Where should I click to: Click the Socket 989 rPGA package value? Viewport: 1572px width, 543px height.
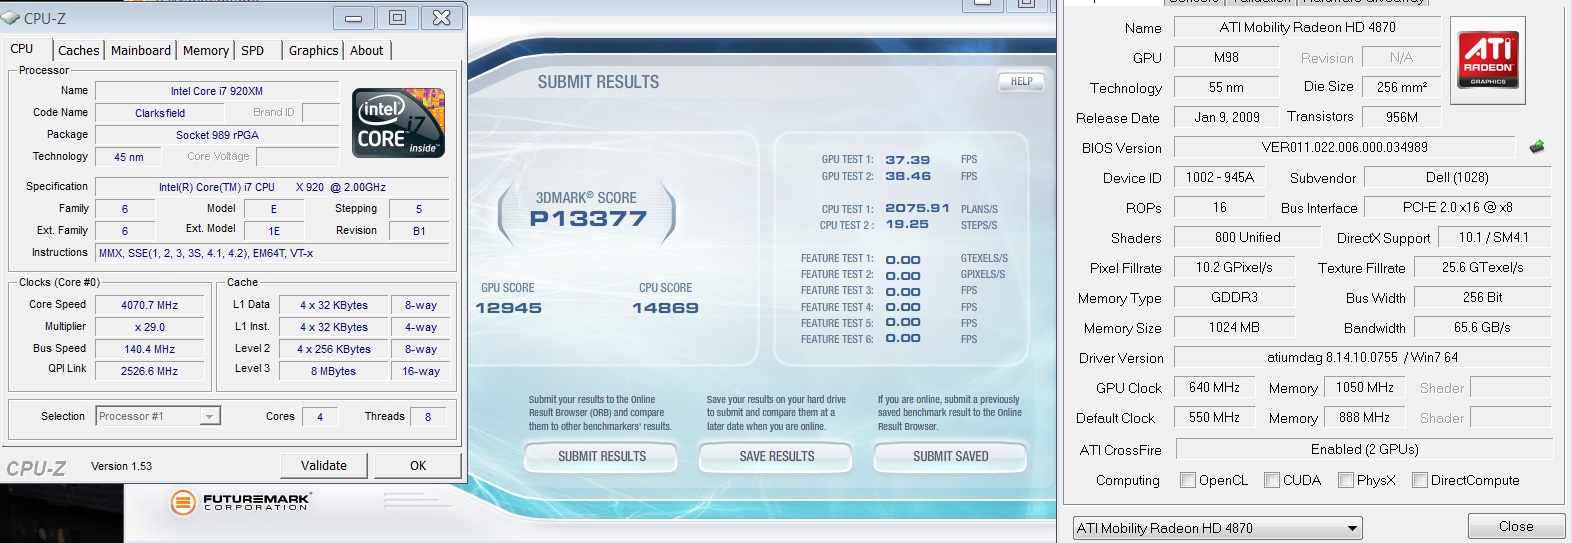pos(217,135)
